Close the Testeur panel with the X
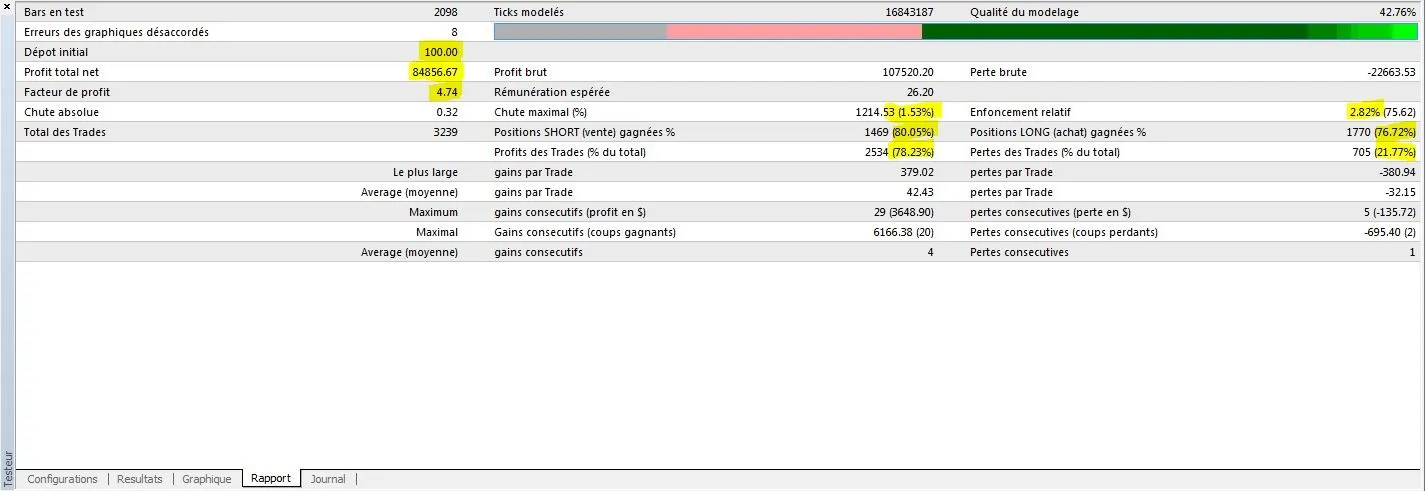The image size is (1425, 491). [8, 8]
